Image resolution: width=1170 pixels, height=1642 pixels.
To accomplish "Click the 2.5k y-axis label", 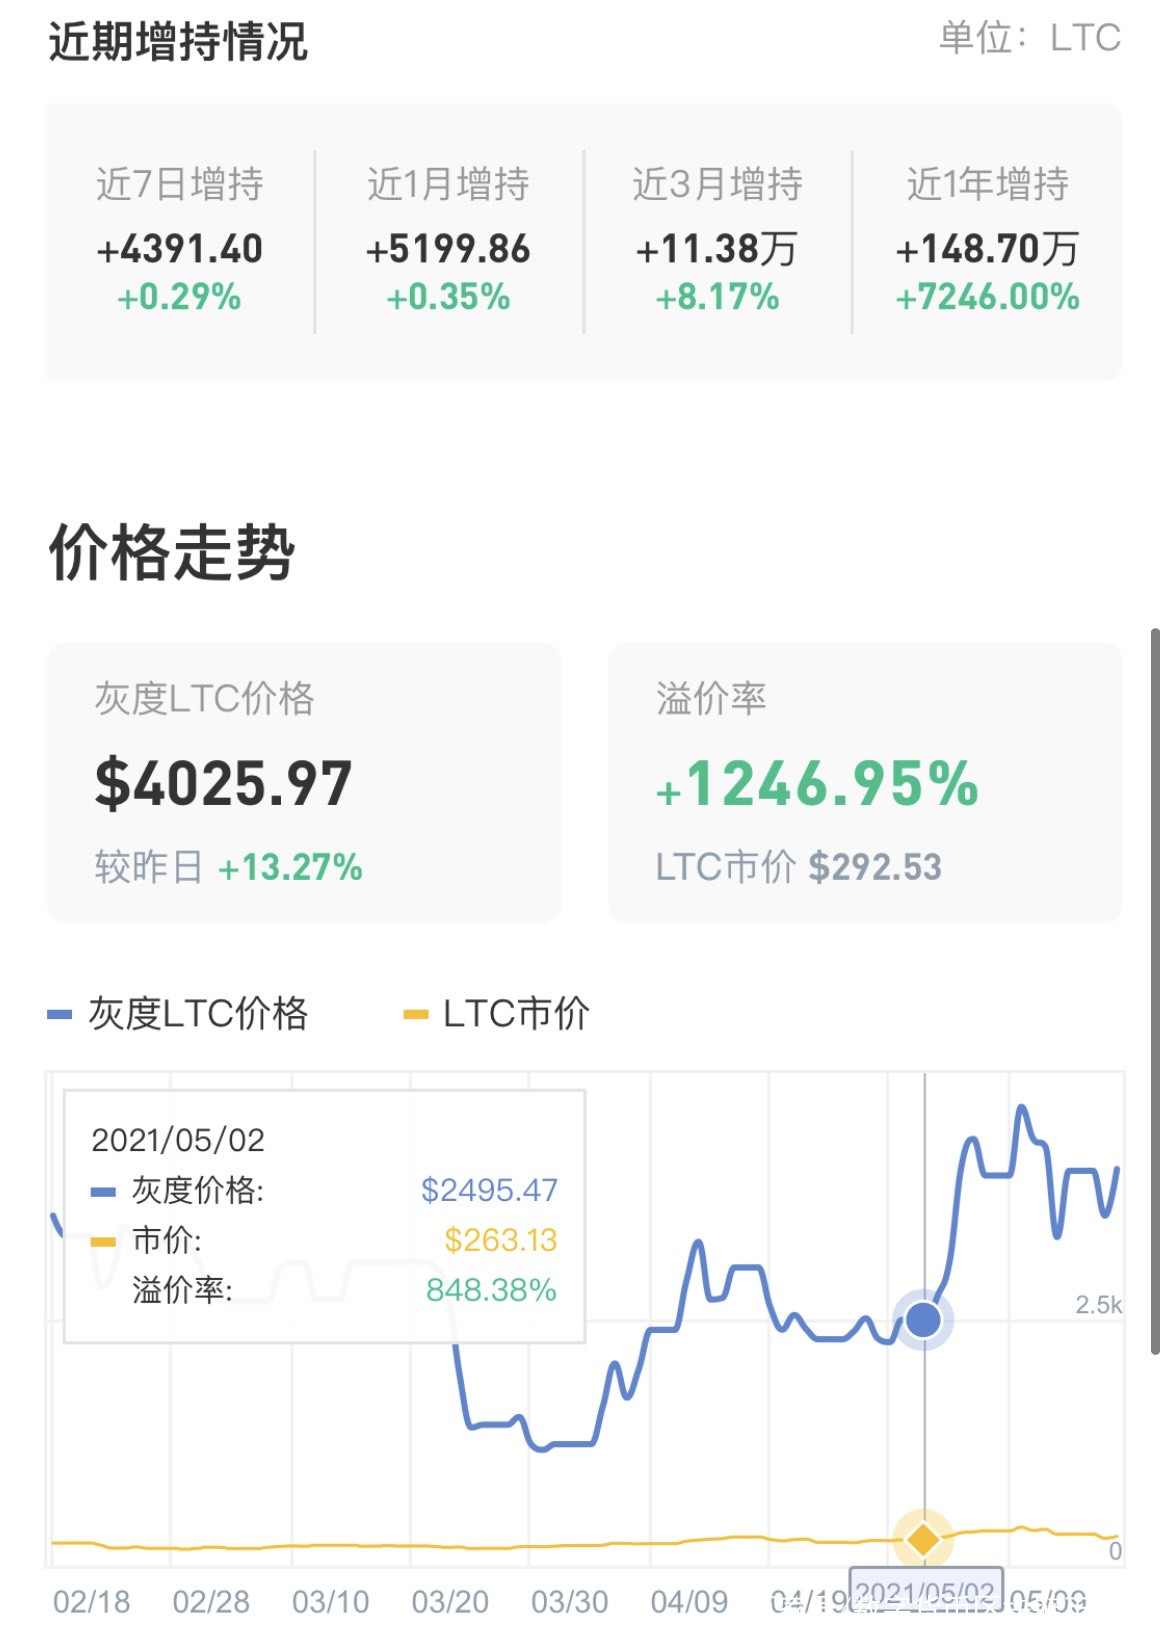I will coord(1098,1305).
